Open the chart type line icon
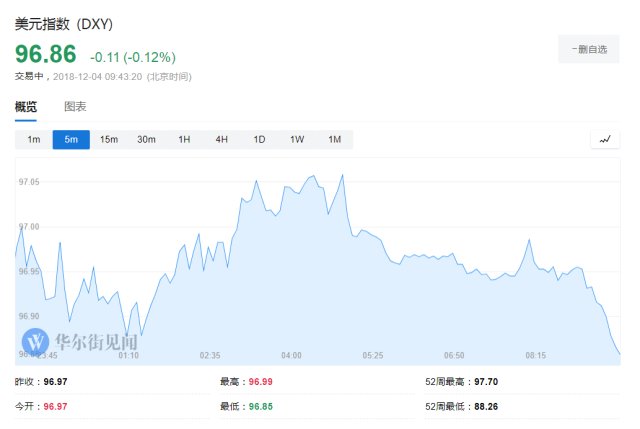640x429 pixels. [x=604, y=140]
